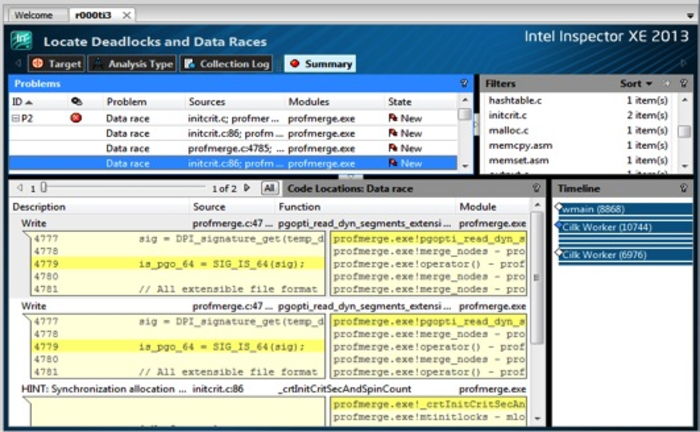Select Cilk Worker (10744) thread
700x432 pixels.
coord(625,227)
